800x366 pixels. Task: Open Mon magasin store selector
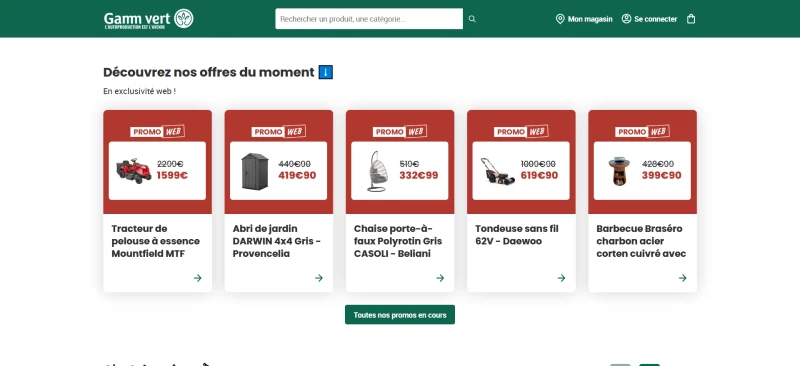click(x=584, y=19)
